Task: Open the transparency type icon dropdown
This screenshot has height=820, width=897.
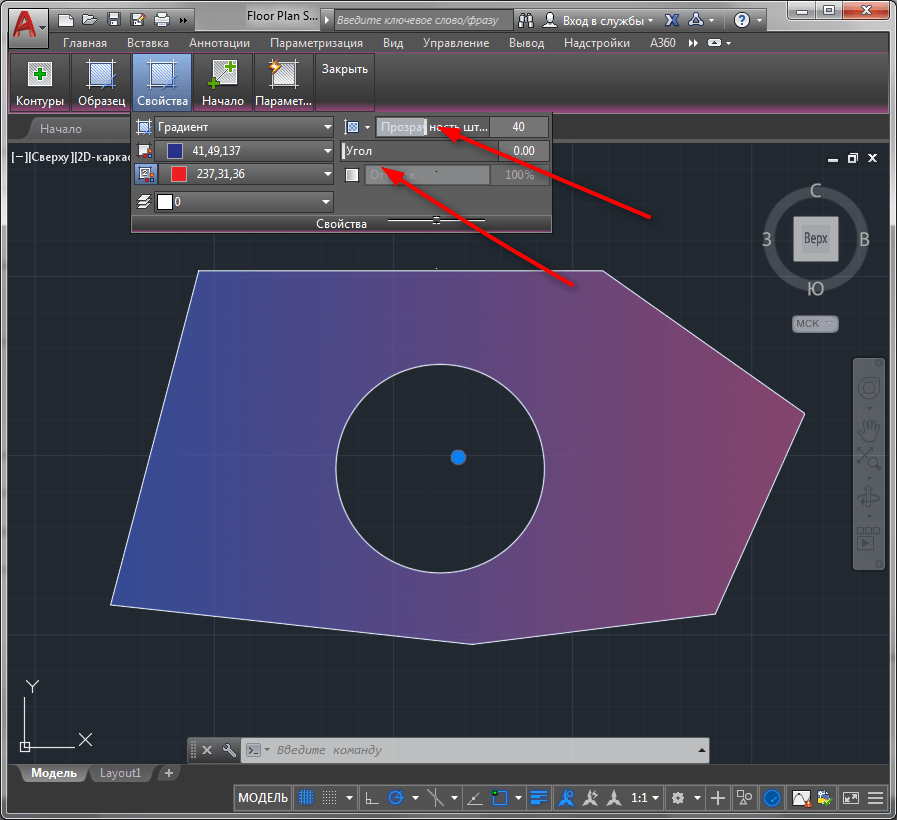Action: (368, 127)
